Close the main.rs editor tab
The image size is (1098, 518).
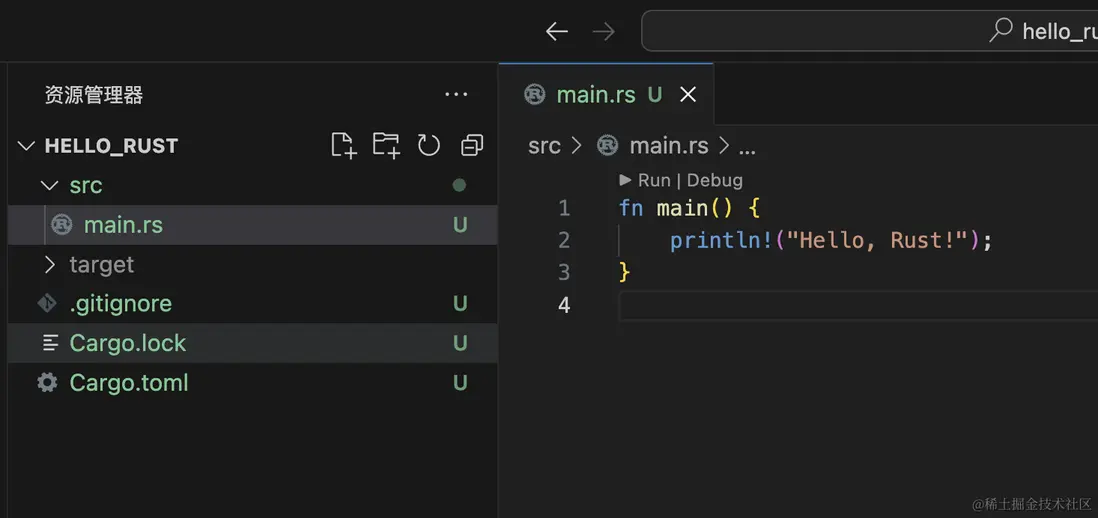tap(688, 95)
